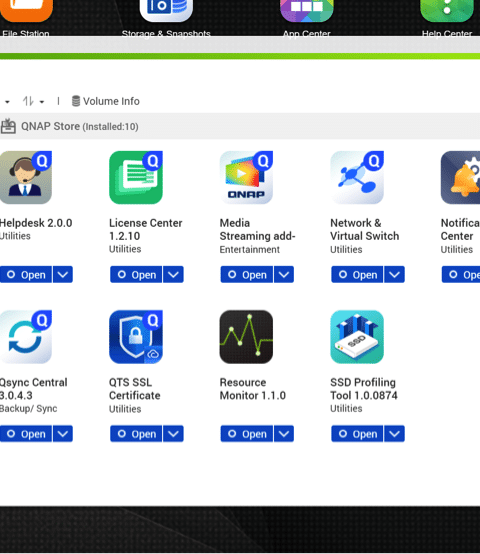Click Network & Virtual Switch title

pos(365,230)
